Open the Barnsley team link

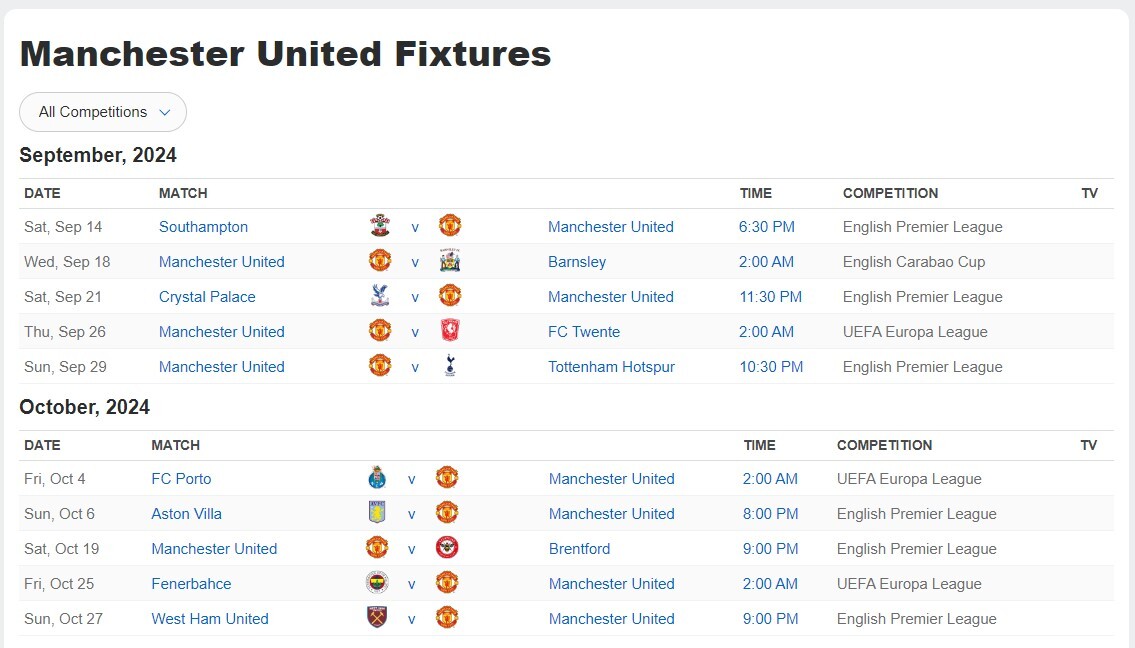pos(577,262)
